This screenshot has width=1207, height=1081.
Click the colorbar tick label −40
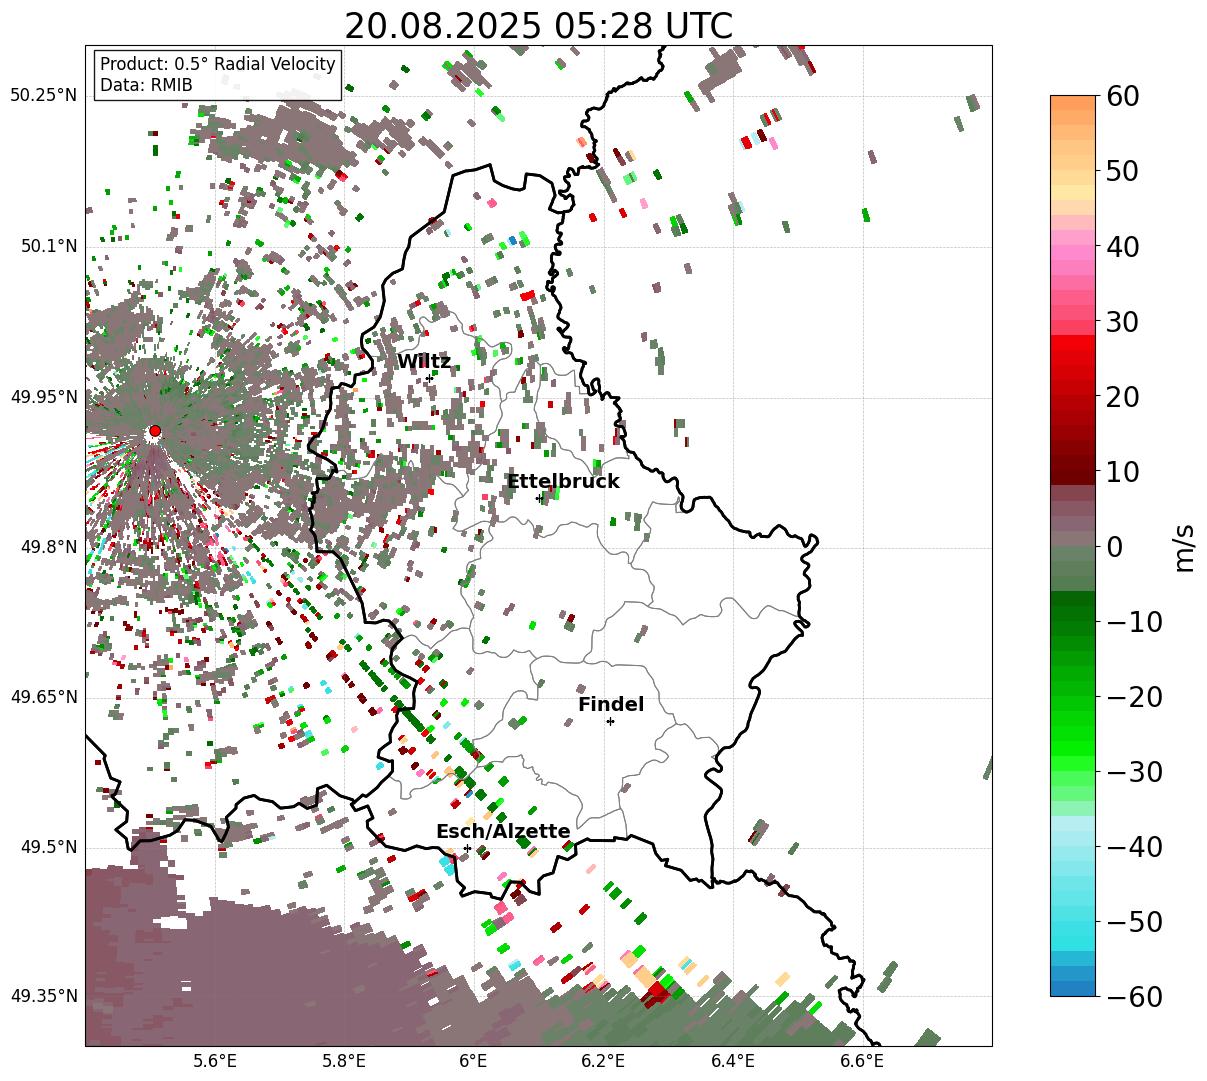coord(1133,847)
